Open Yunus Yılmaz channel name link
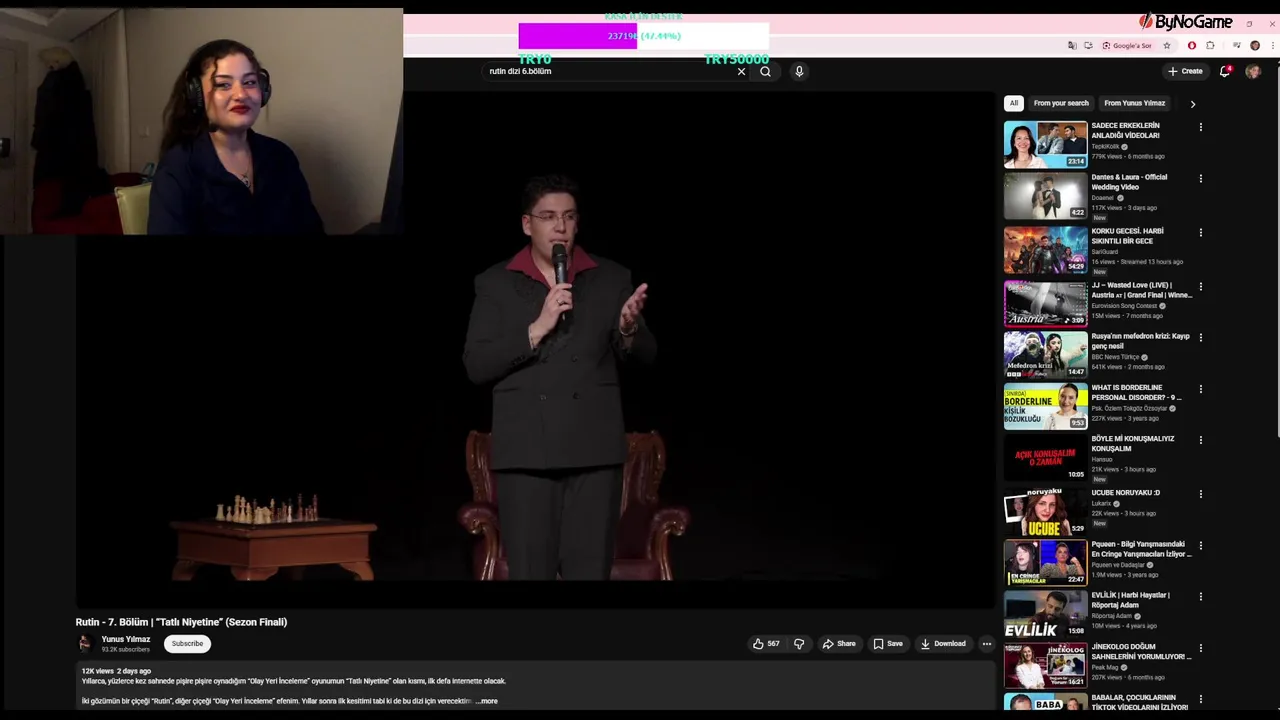The height and width of the screenshot is (720, 1280). click(126, 639)
